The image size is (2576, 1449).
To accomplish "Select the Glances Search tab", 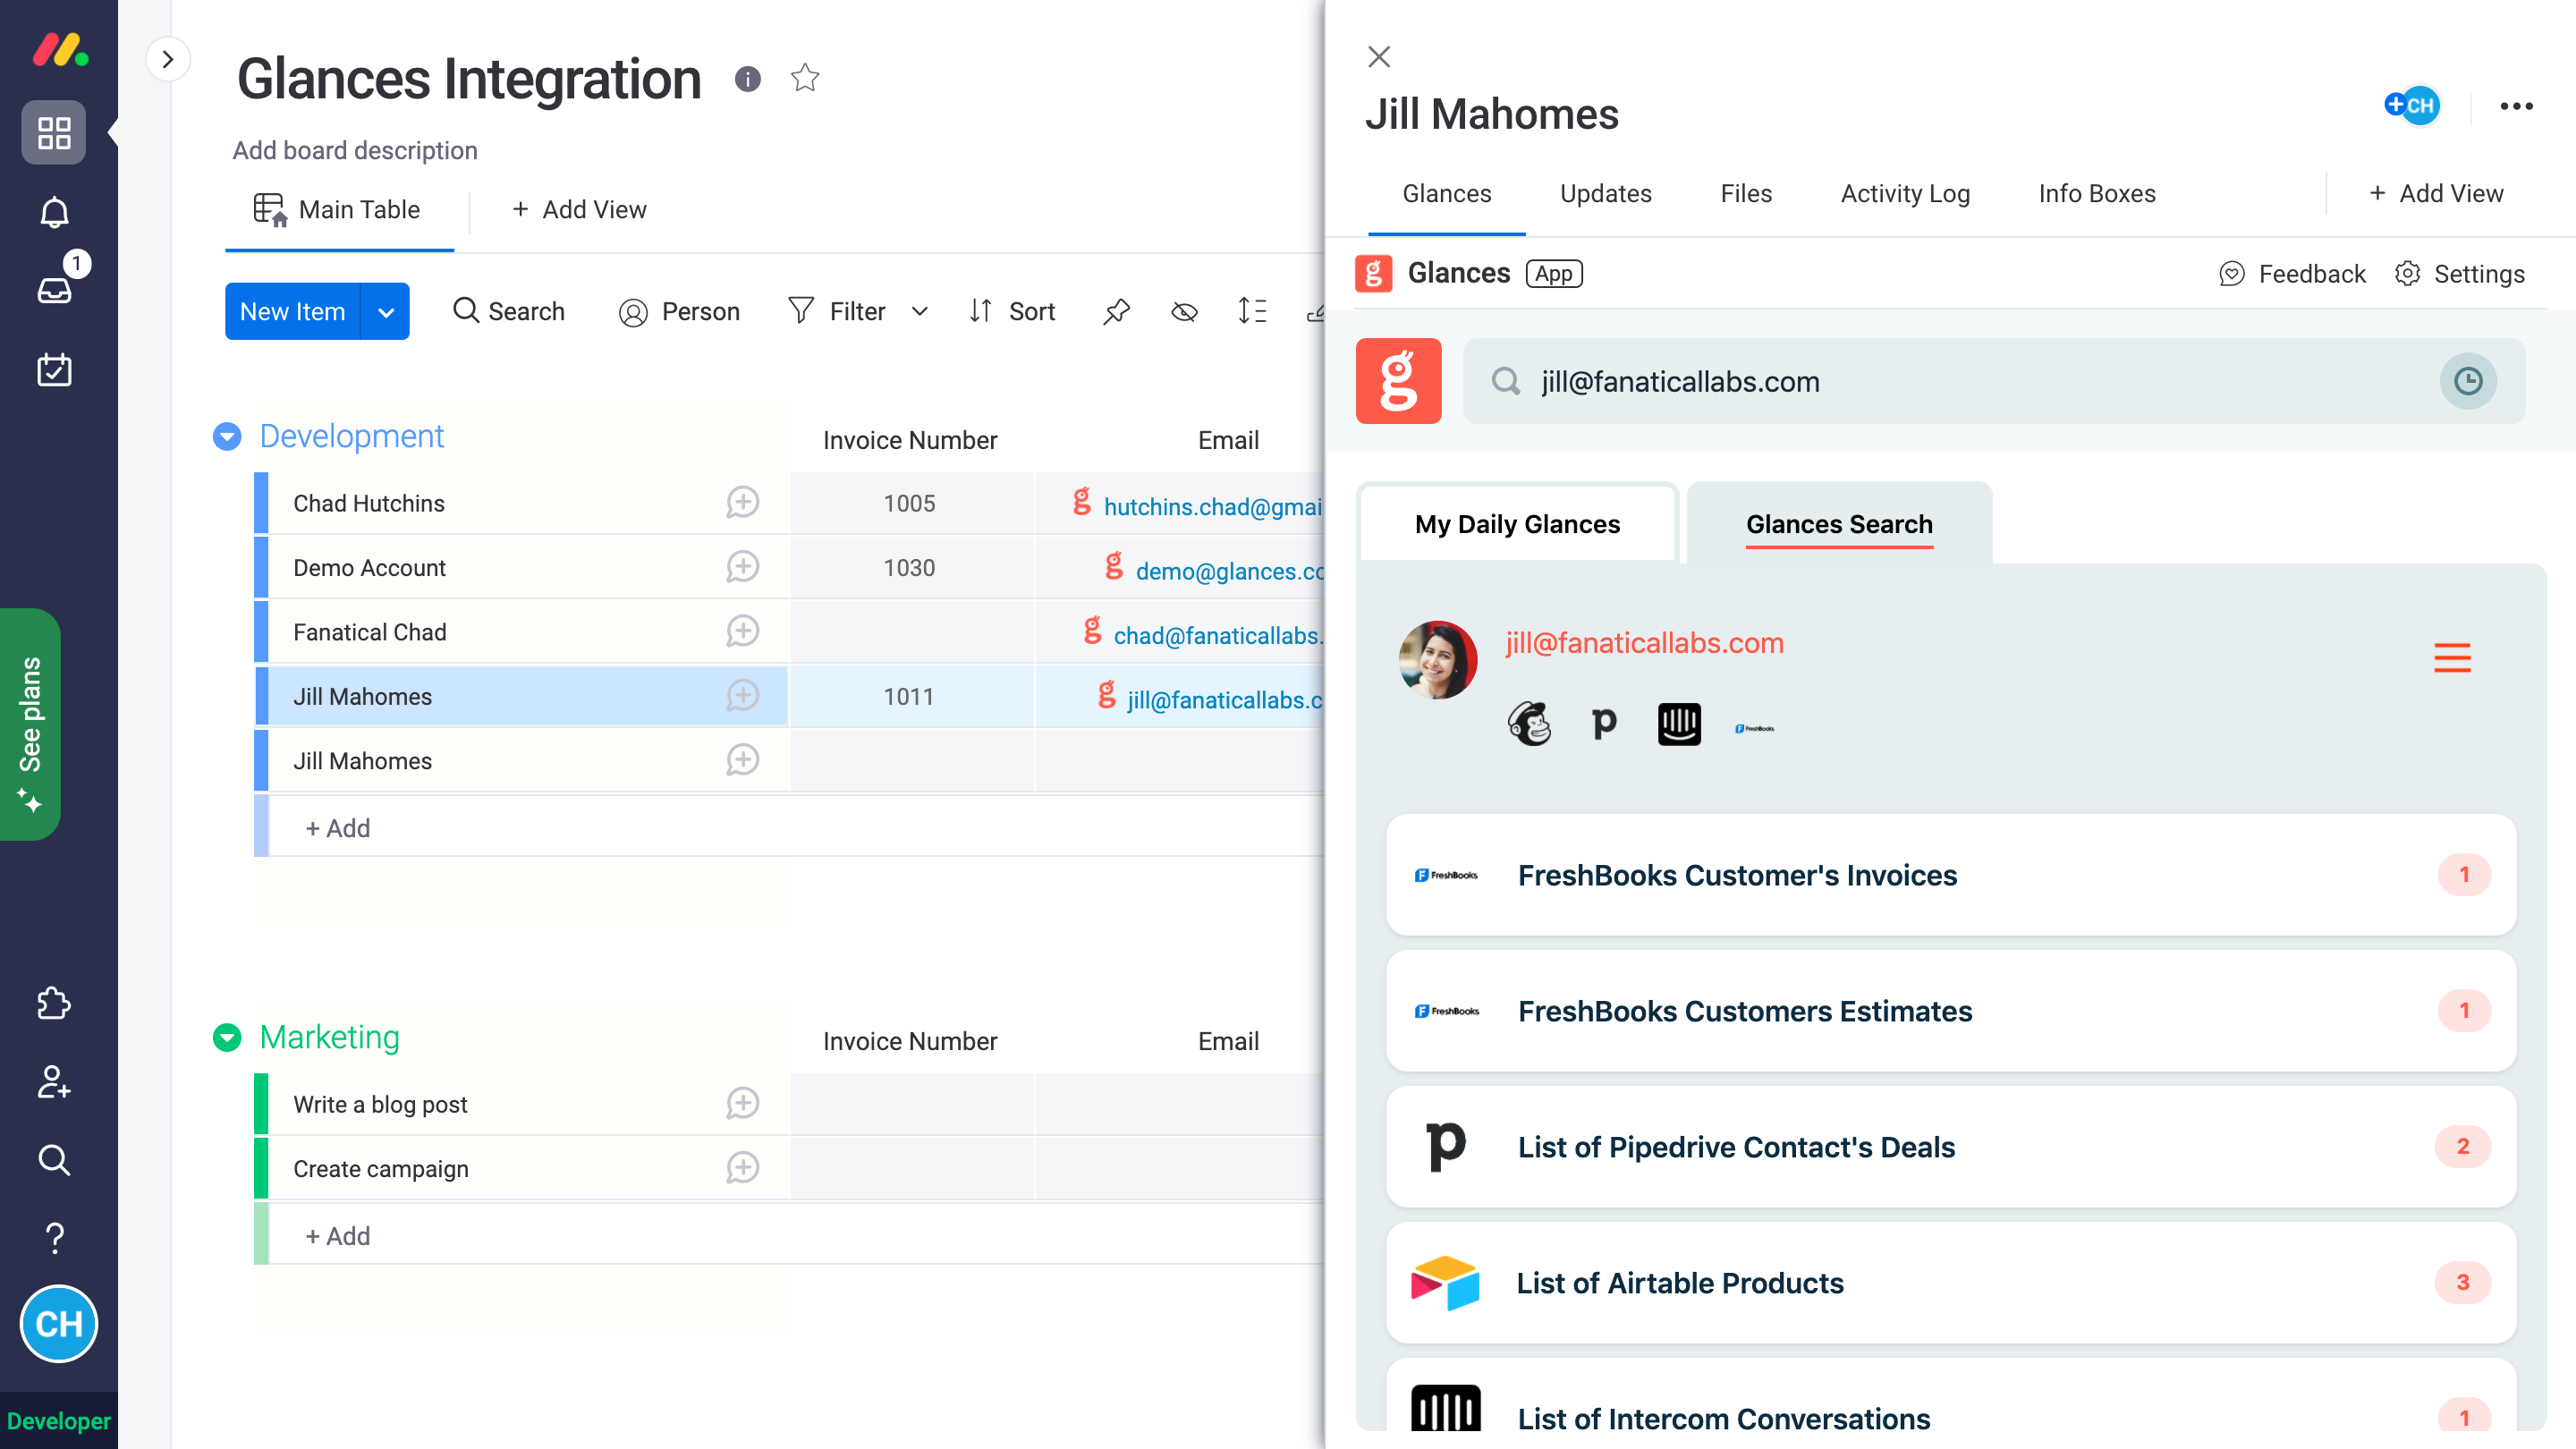I will (1839, 524).
